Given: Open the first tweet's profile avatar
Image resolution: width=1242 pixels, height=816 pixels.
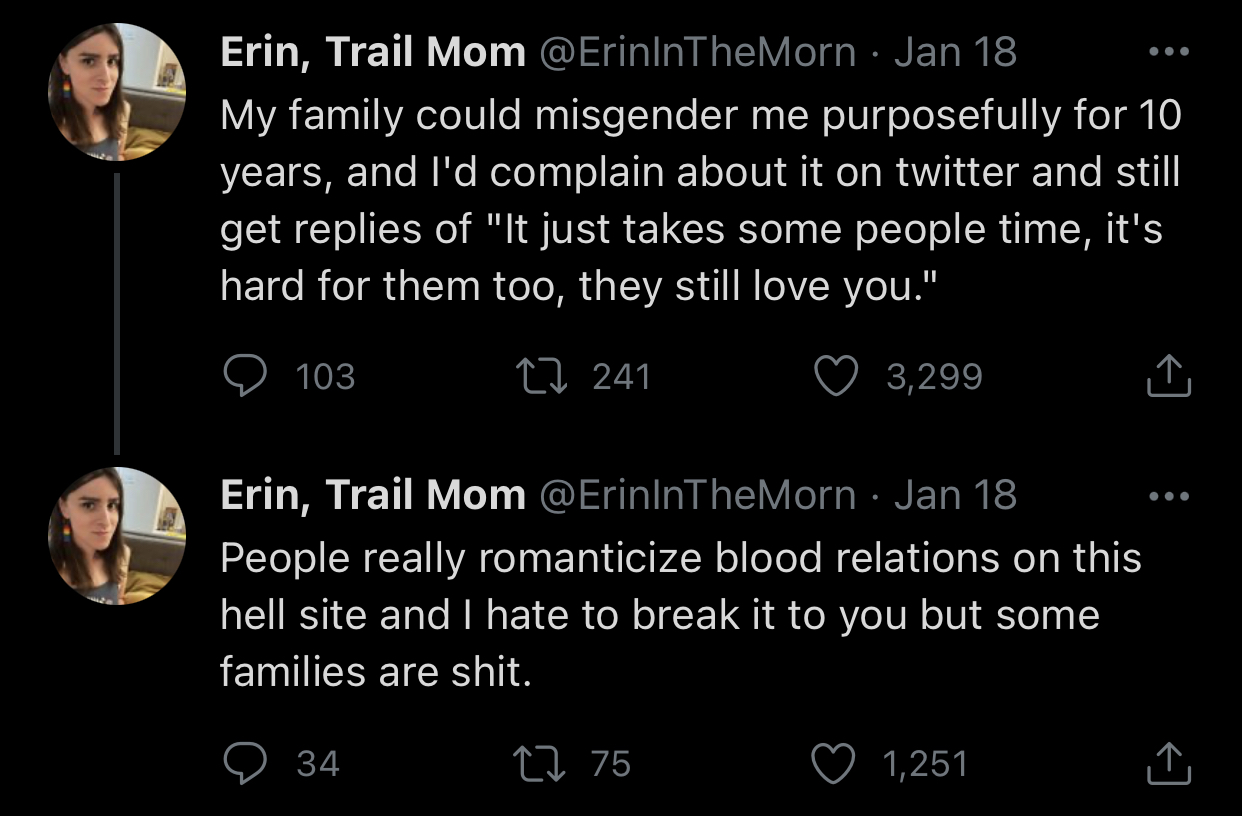Looking at the screenshot, I should (x=118, y=92).
